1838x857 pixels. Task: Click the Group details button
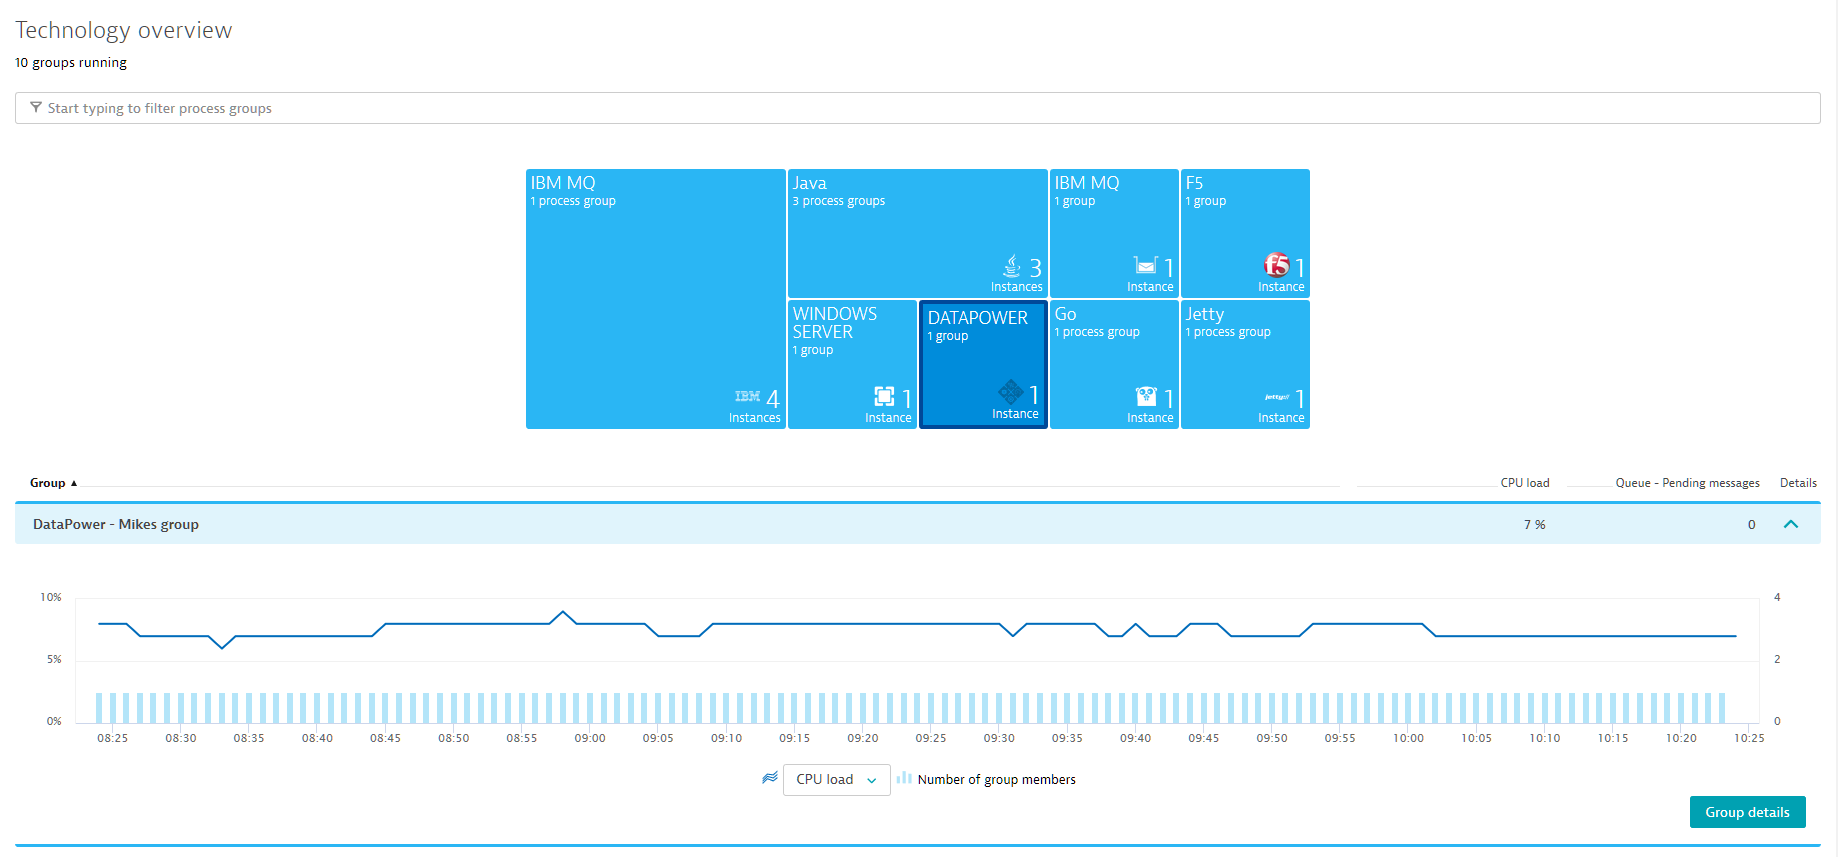click(x=1747, y=812)
